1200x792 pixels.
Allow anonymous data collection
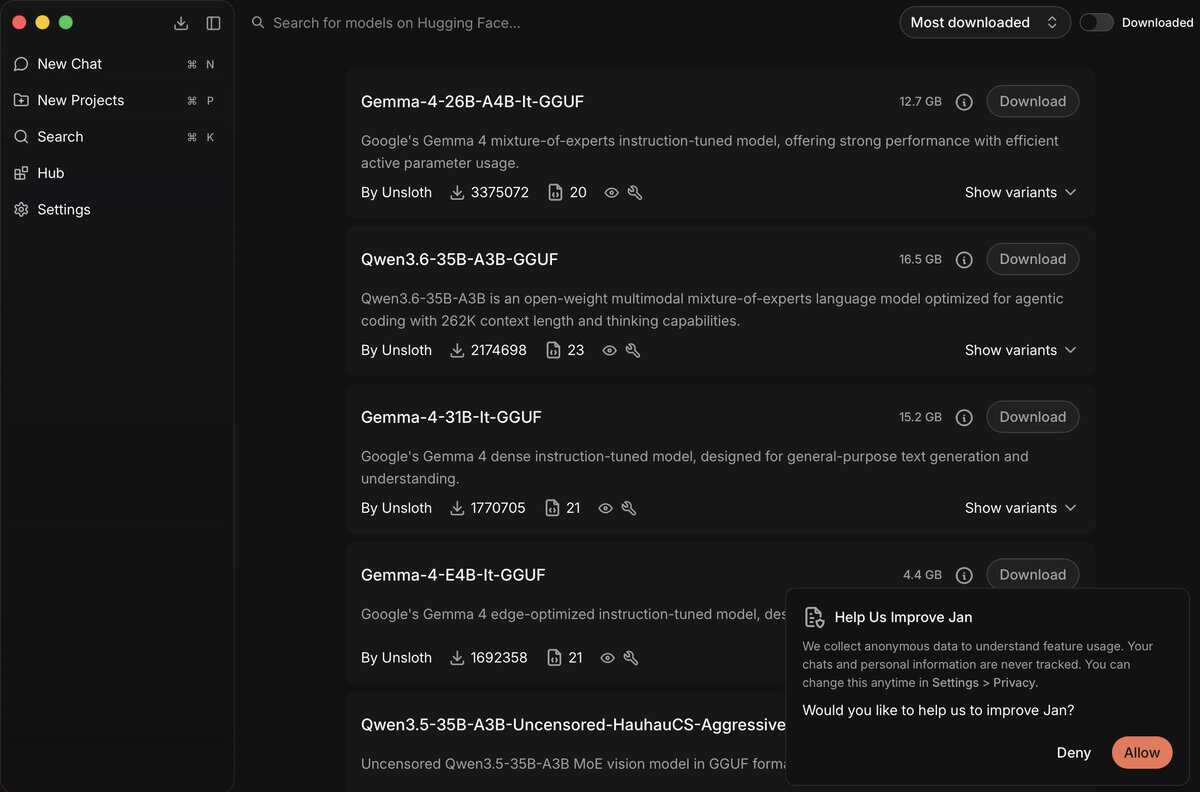[1141, 753]
